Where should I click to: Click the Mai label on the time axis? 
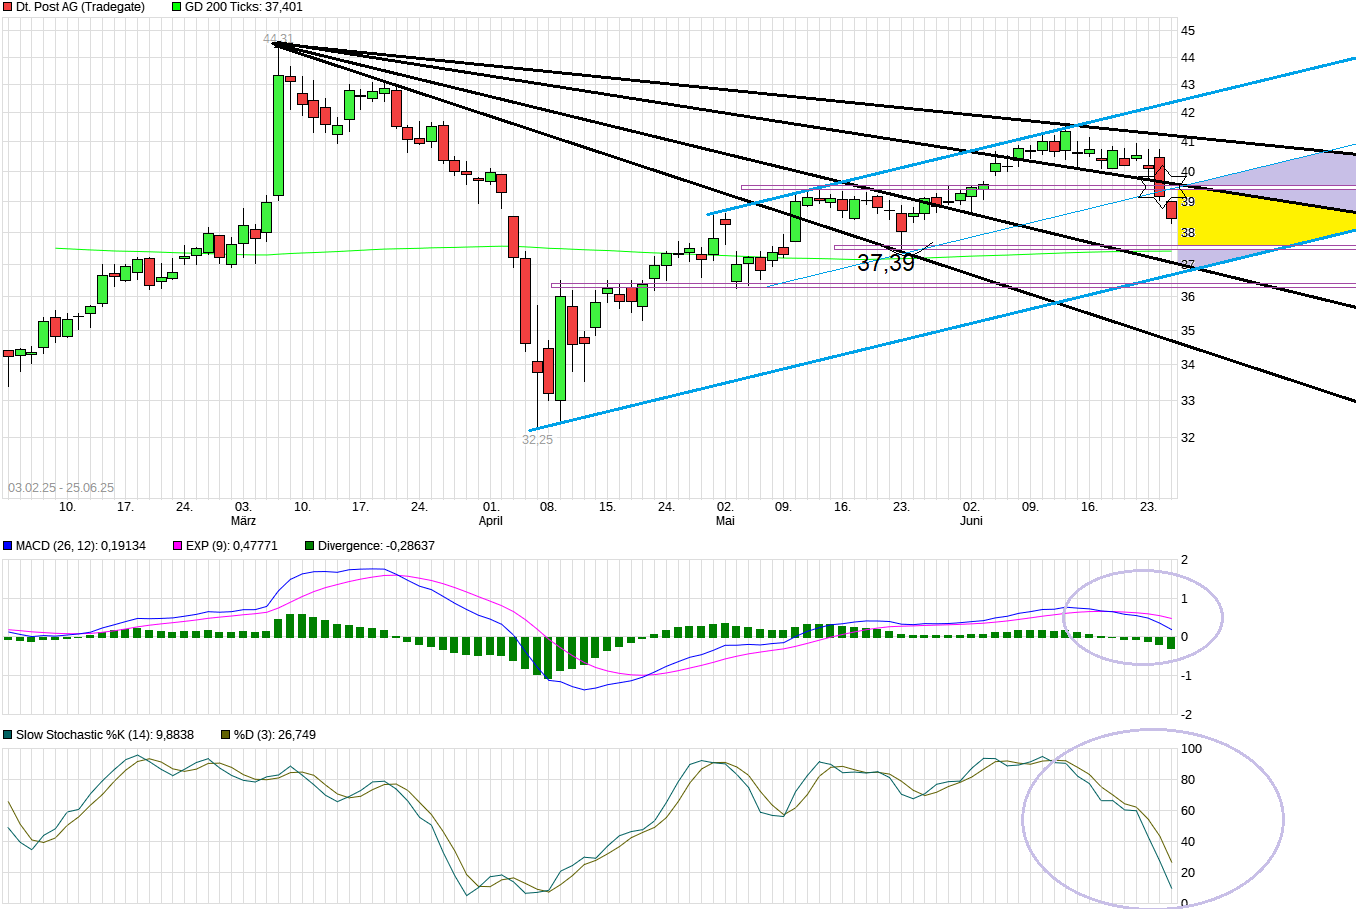pos(725,521)
